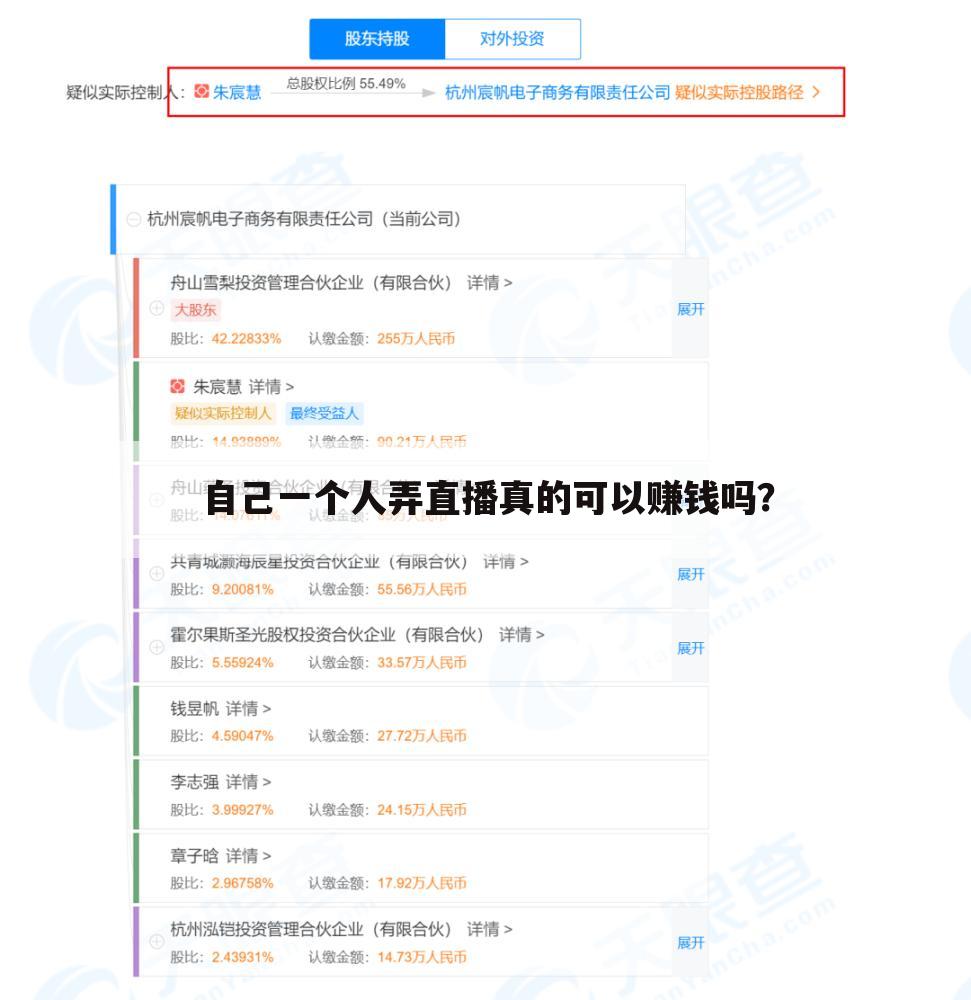Screen dimensions: 971x1000
Task: Expand plus icon for 杭州泓铠投资管理合伙企业
Action: [157, 941]
